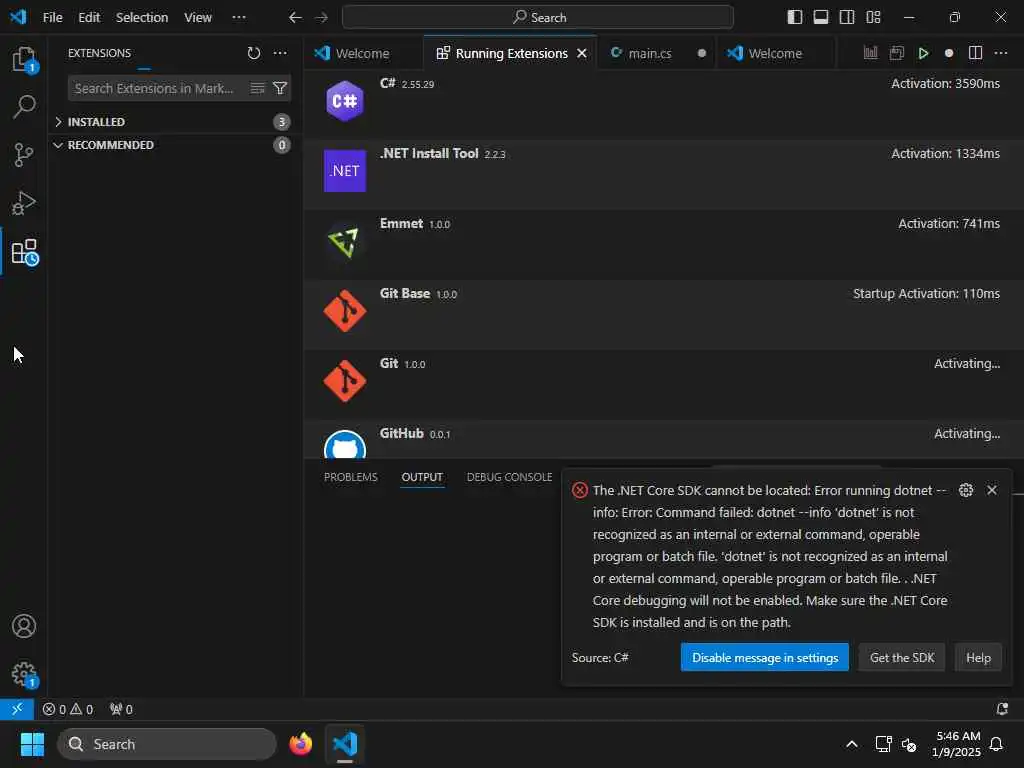This screenshot has width=1024, height=768.
Task: Toggle the bottom panel layout icon
Action: pyautogui.click(x=821, y=17)
